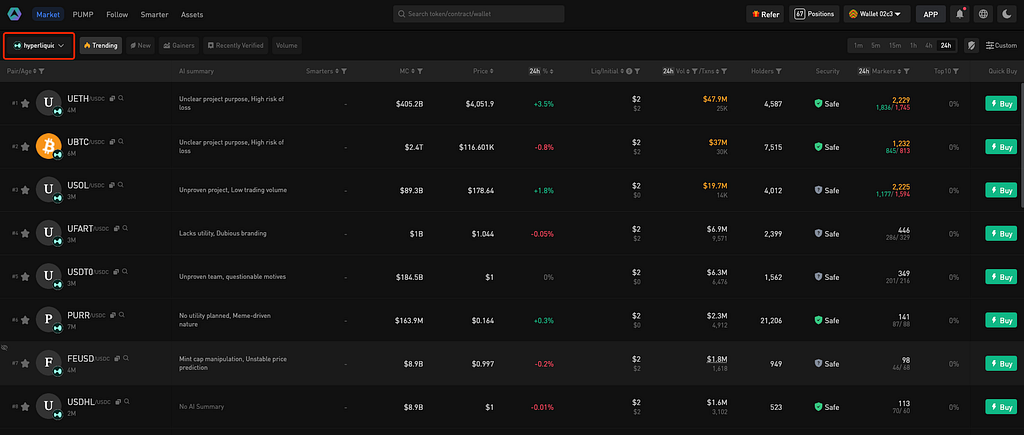Click the shield filter icon beside 24h

click(971, 46)
